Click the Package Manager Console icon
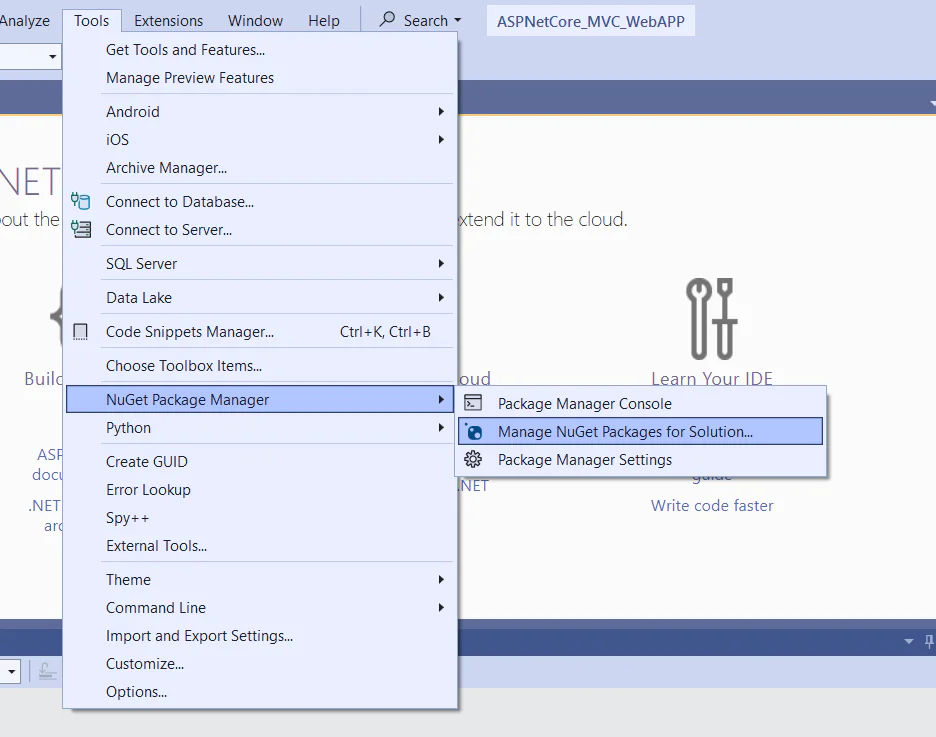Image resolution: width=936 pixels, height=737 pixels. click(x=473, y=403)
